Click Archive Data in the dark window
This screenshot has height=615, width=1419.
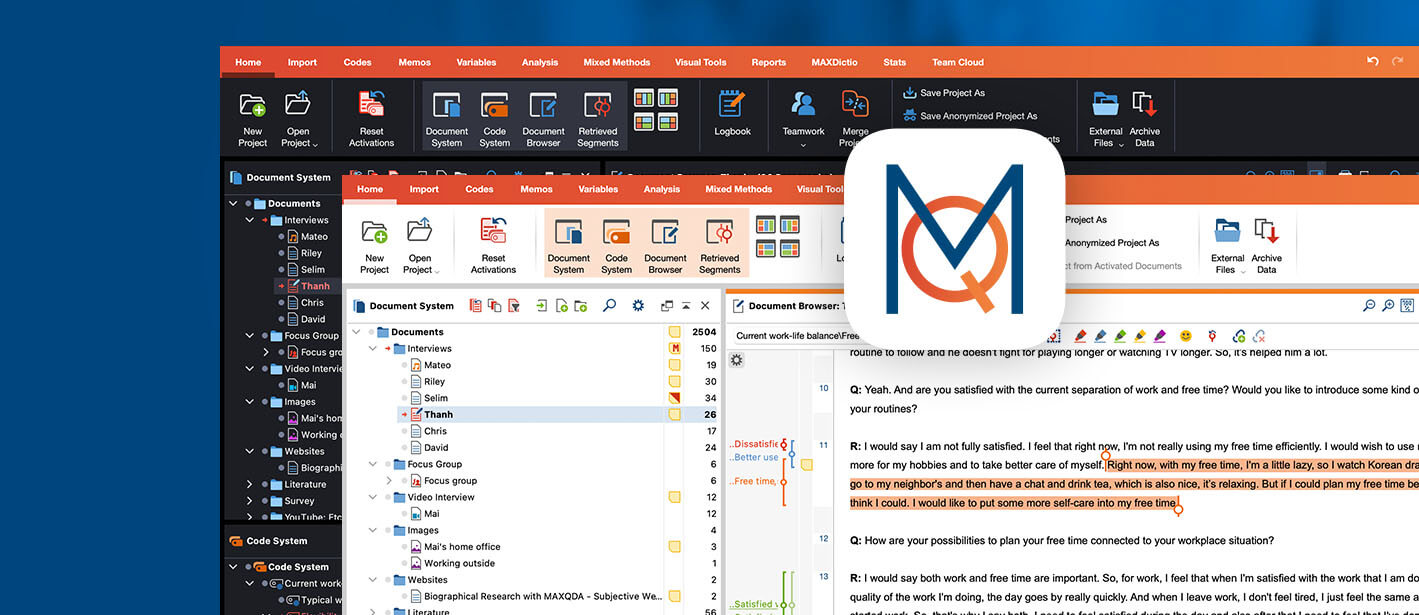[1144, 118]
